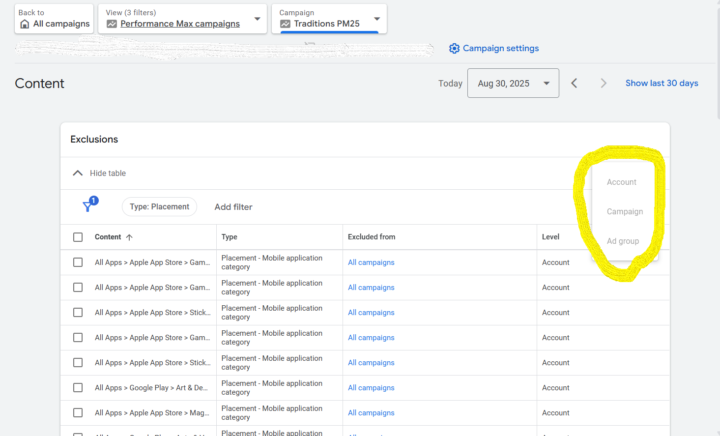This screenshot has width=720, height=436.
Task: Go to next date with right arrow
Action: (603, 83)
